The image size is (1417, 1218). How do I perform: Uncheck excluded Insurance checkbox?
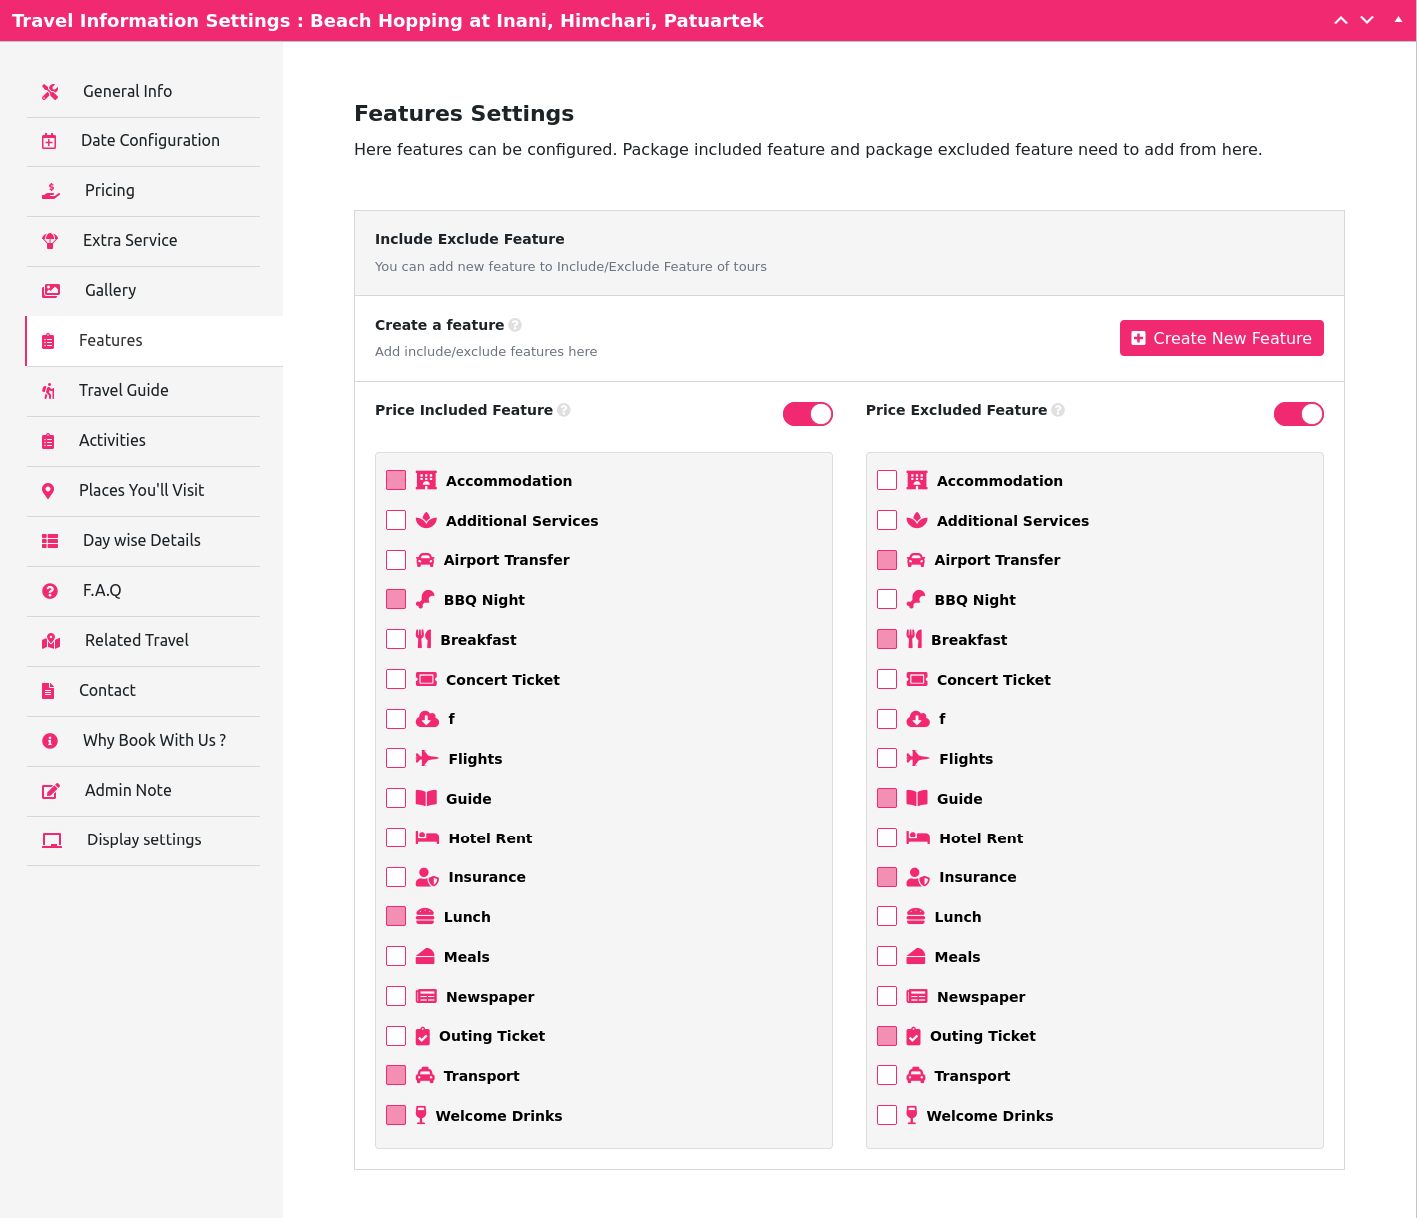coord(887,877)
